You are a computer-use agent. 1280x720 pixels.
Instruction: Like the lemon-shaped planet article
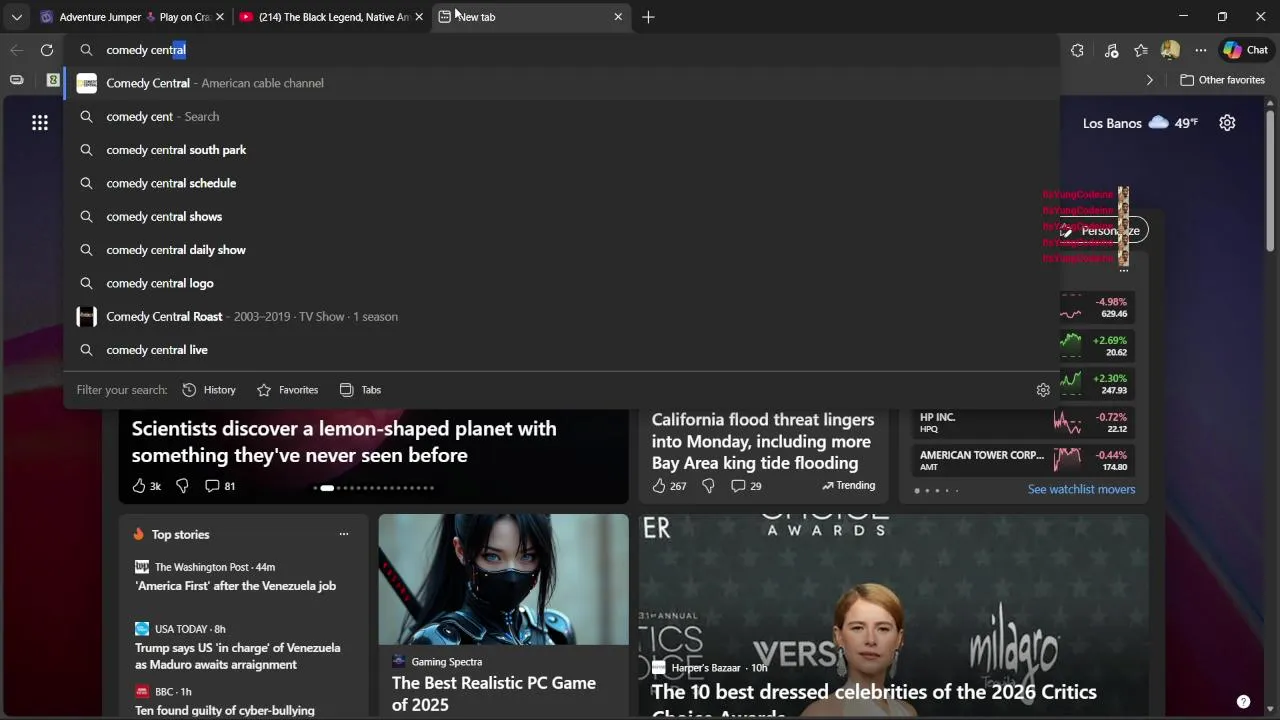point(146,486)
